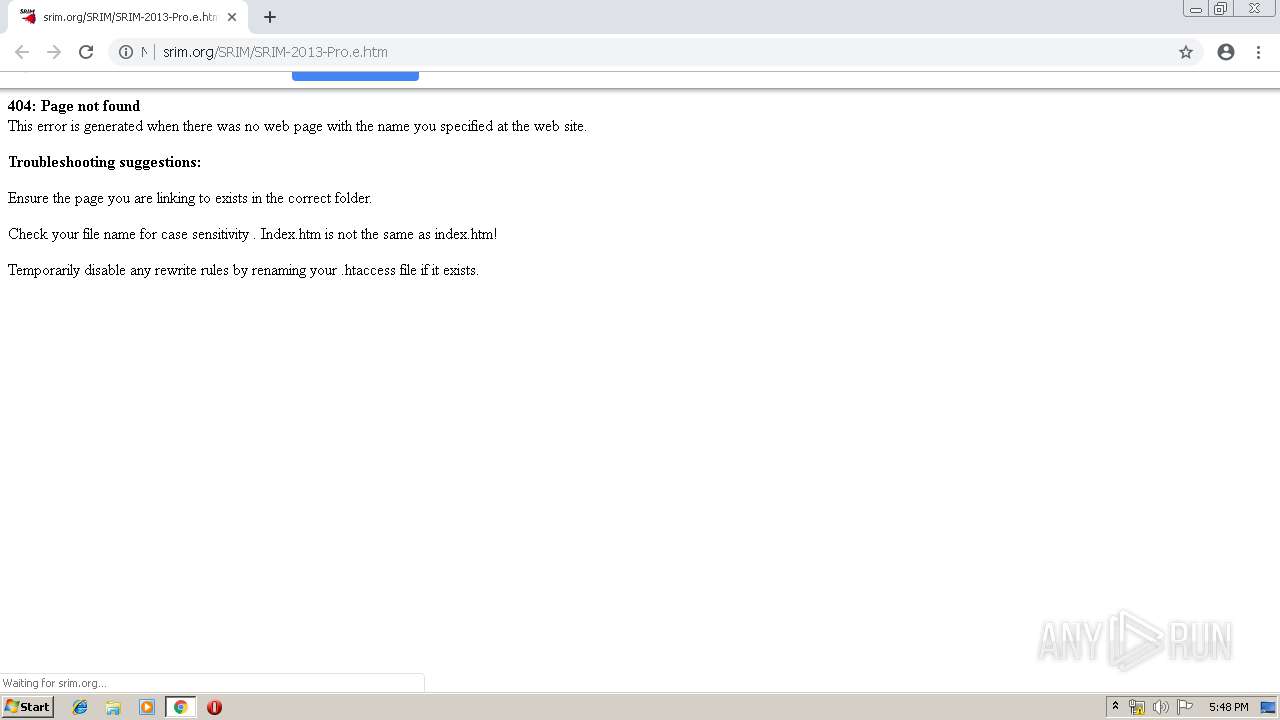The height and width of the screenshot is (720, 1280).
Task: Open the Chrome profile avatar icon
Action: click(x=1226, y=52)
